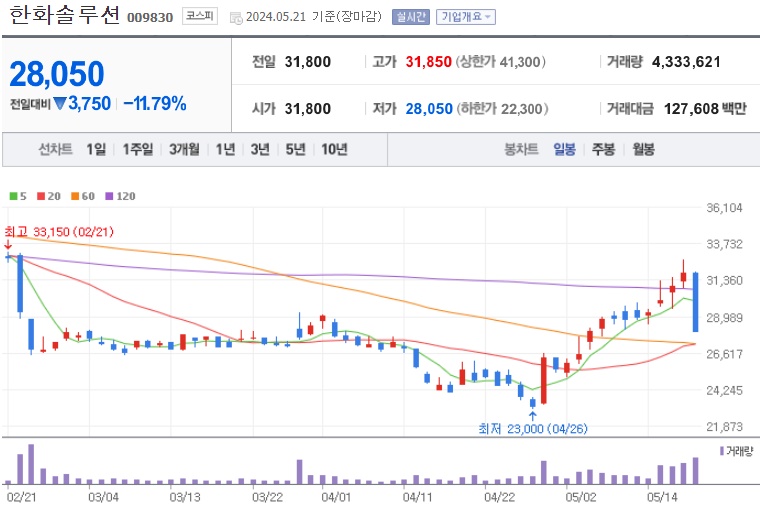Select the 1주일 line chart period
The image size is (760, 508).
tap(138, 149)
